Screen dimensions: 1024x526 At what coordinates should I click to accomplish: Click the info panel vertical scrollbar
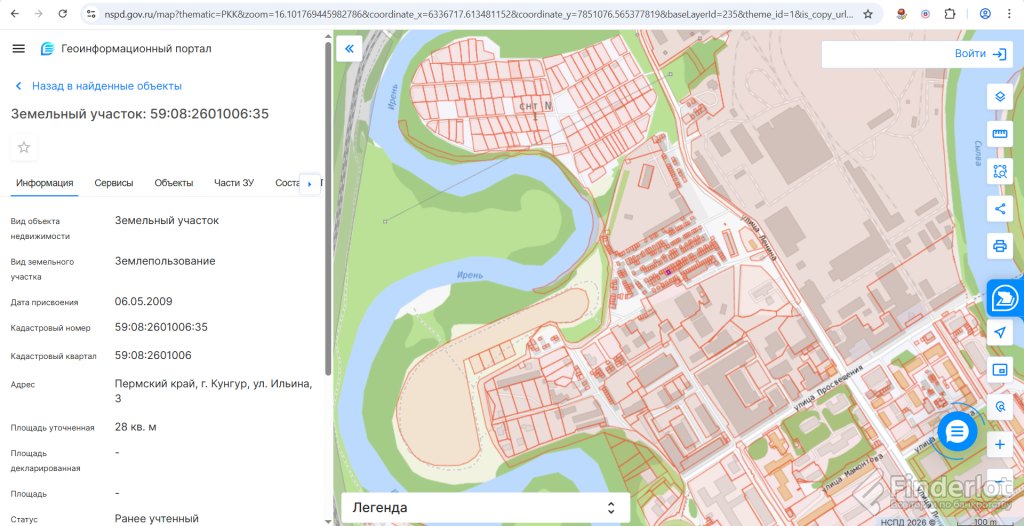(x=328, y=208)
